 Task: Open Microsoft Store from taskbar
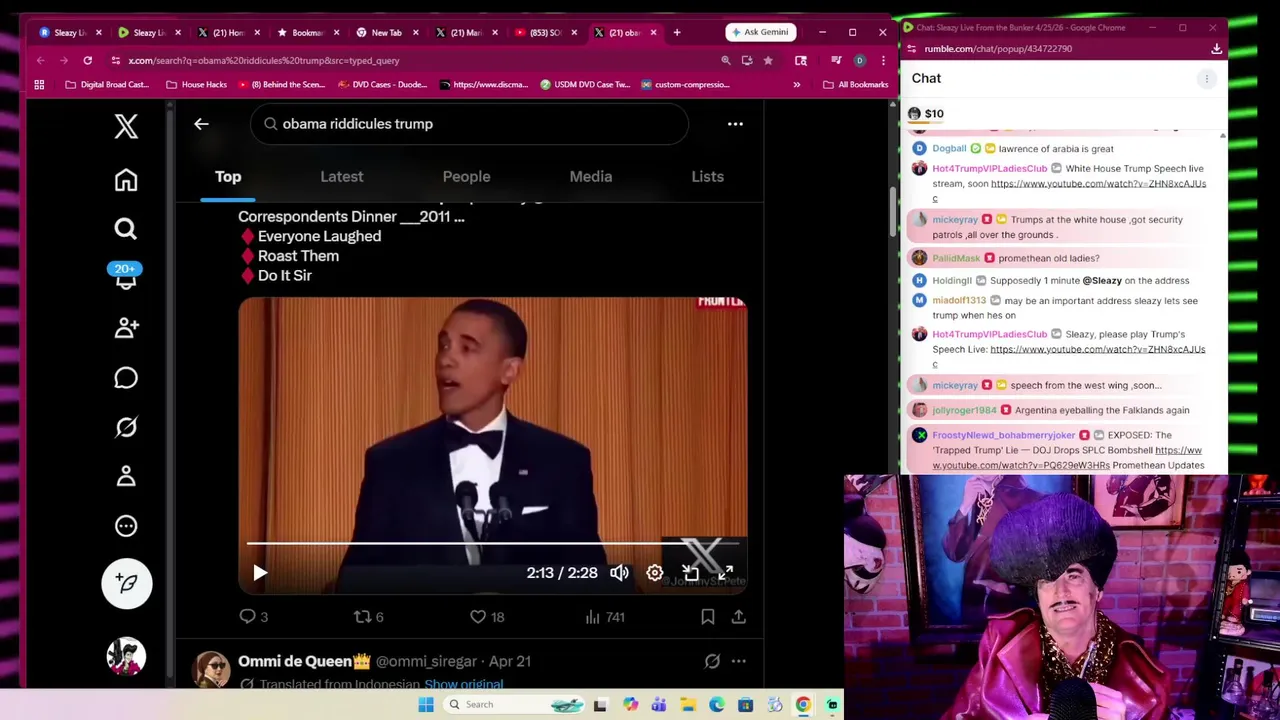point(745,705)
